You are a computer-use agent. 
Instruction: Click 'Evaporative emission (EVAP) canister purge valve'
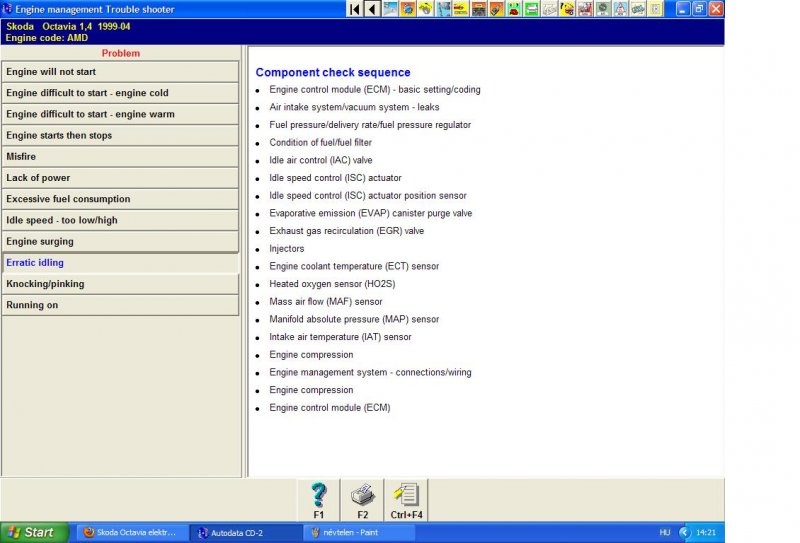click(x=370, y=213)
